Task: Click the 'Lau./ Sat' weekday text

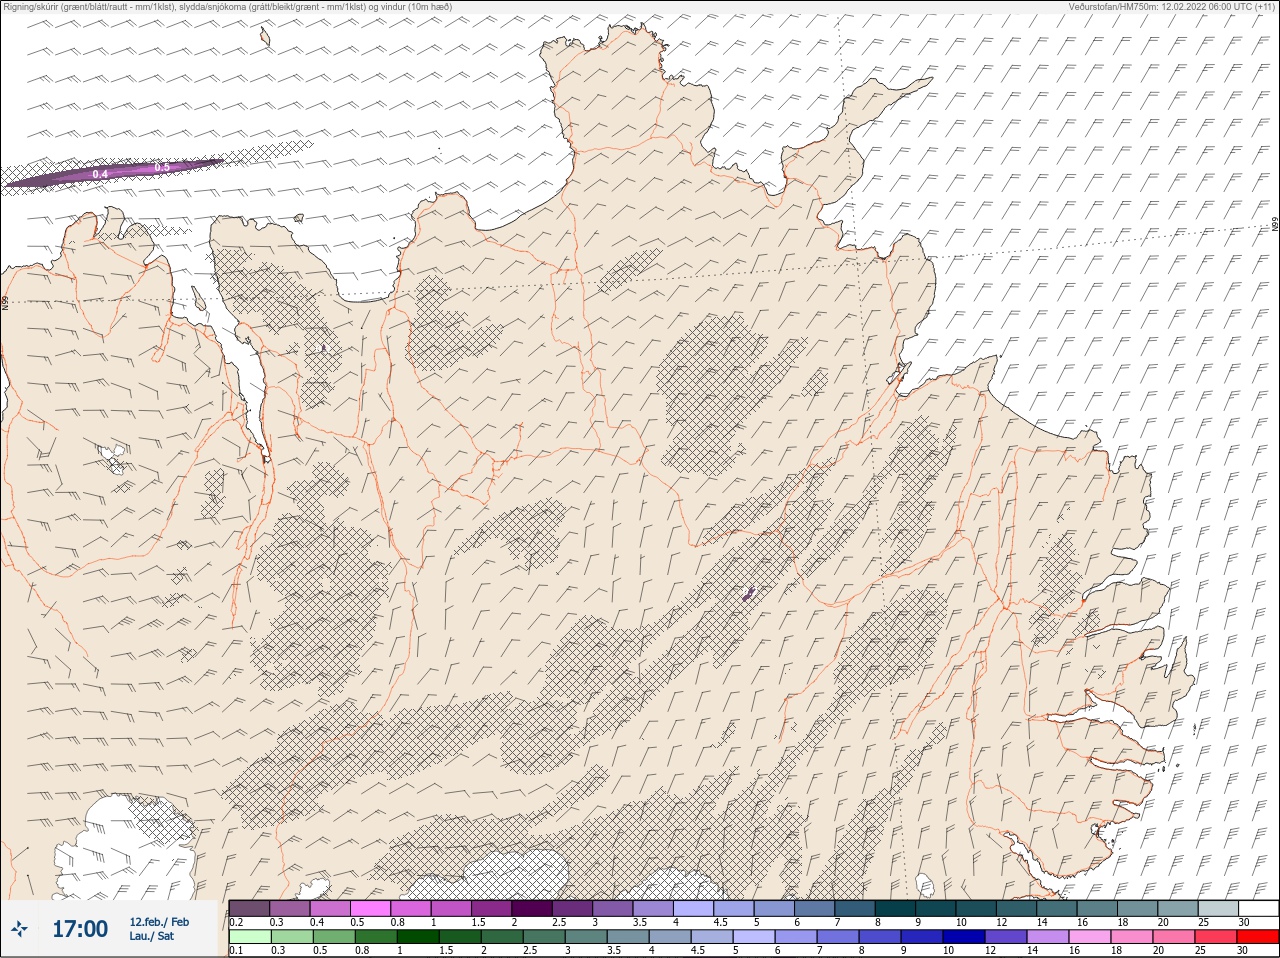Action: tap(151, 936)
